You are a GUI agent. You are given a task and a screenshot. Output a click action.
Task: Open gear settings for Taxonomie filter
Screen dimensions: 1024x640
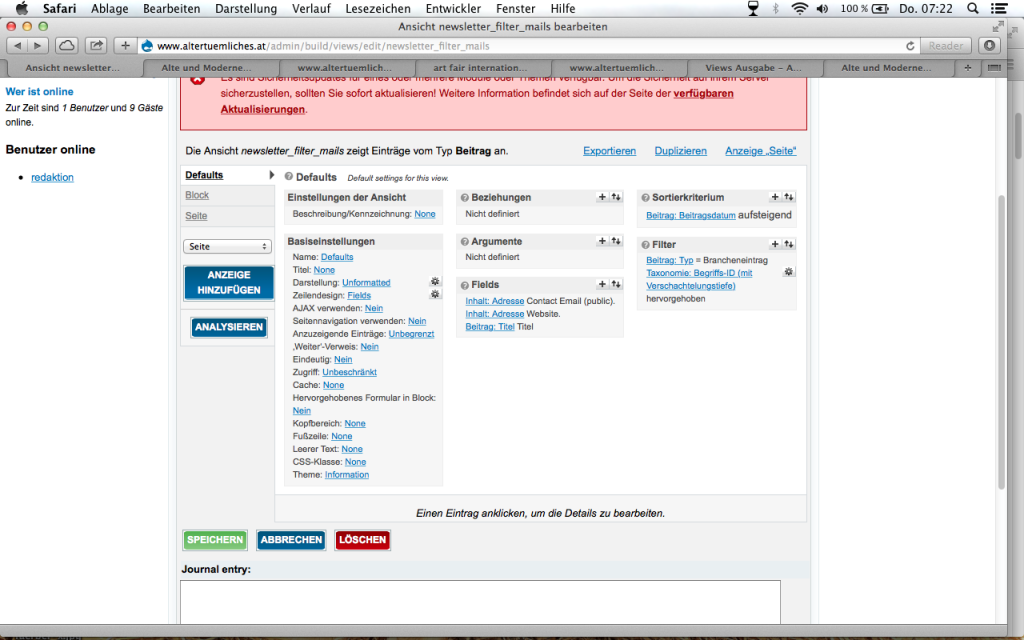[788, 272]
